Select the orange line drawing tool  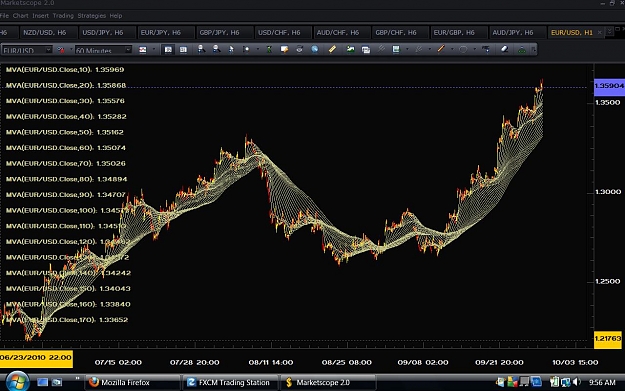(441, 49)
